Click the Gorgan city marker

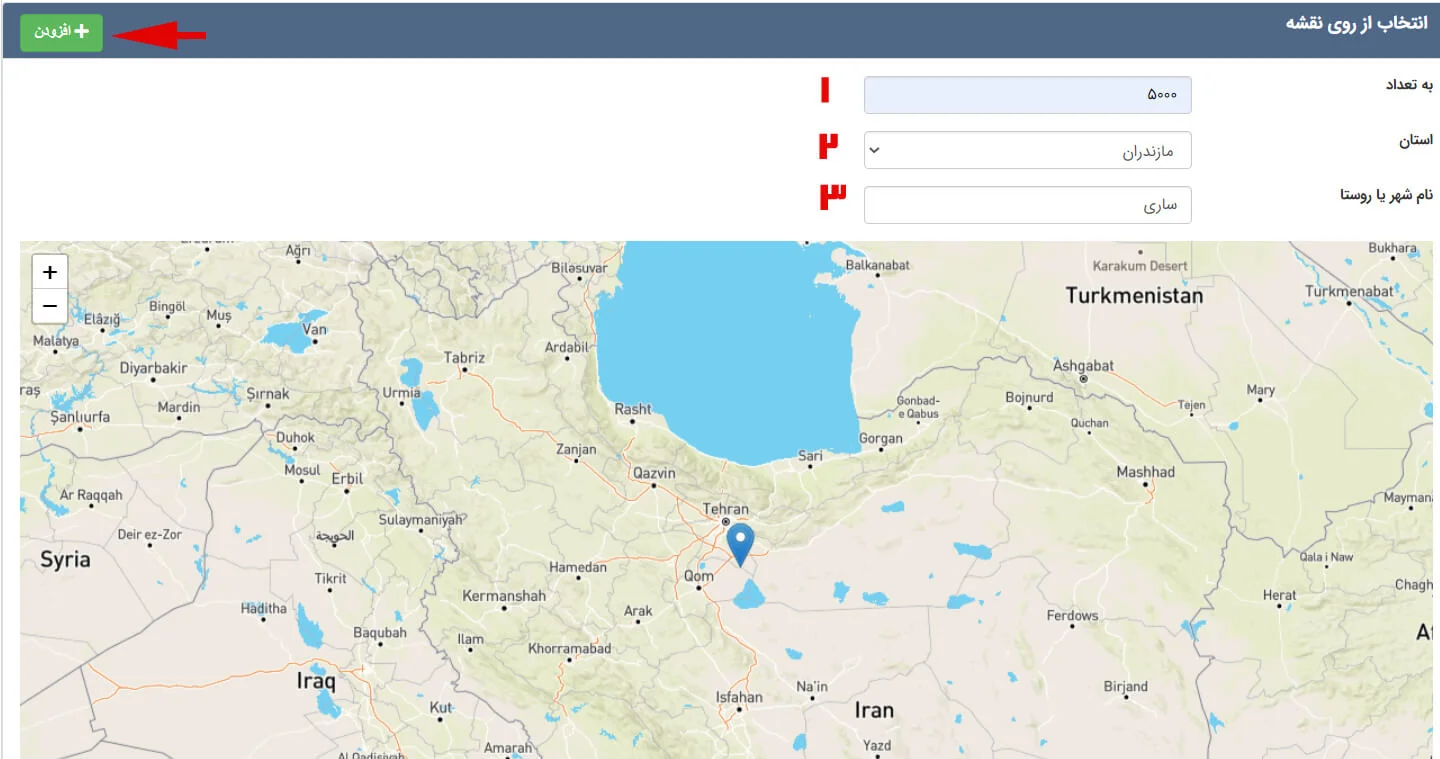click(x=880, y=439)
